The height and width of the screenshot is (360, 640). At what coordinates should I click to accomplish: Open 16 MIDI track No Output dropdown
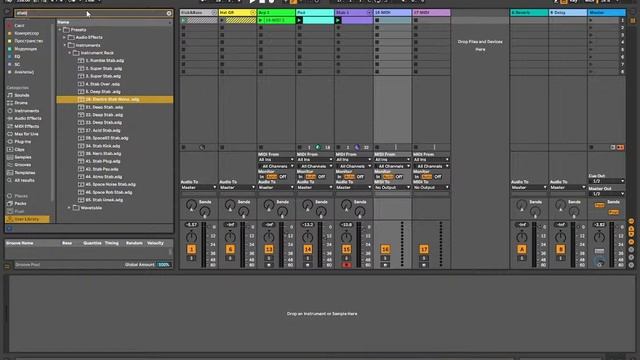392,187
